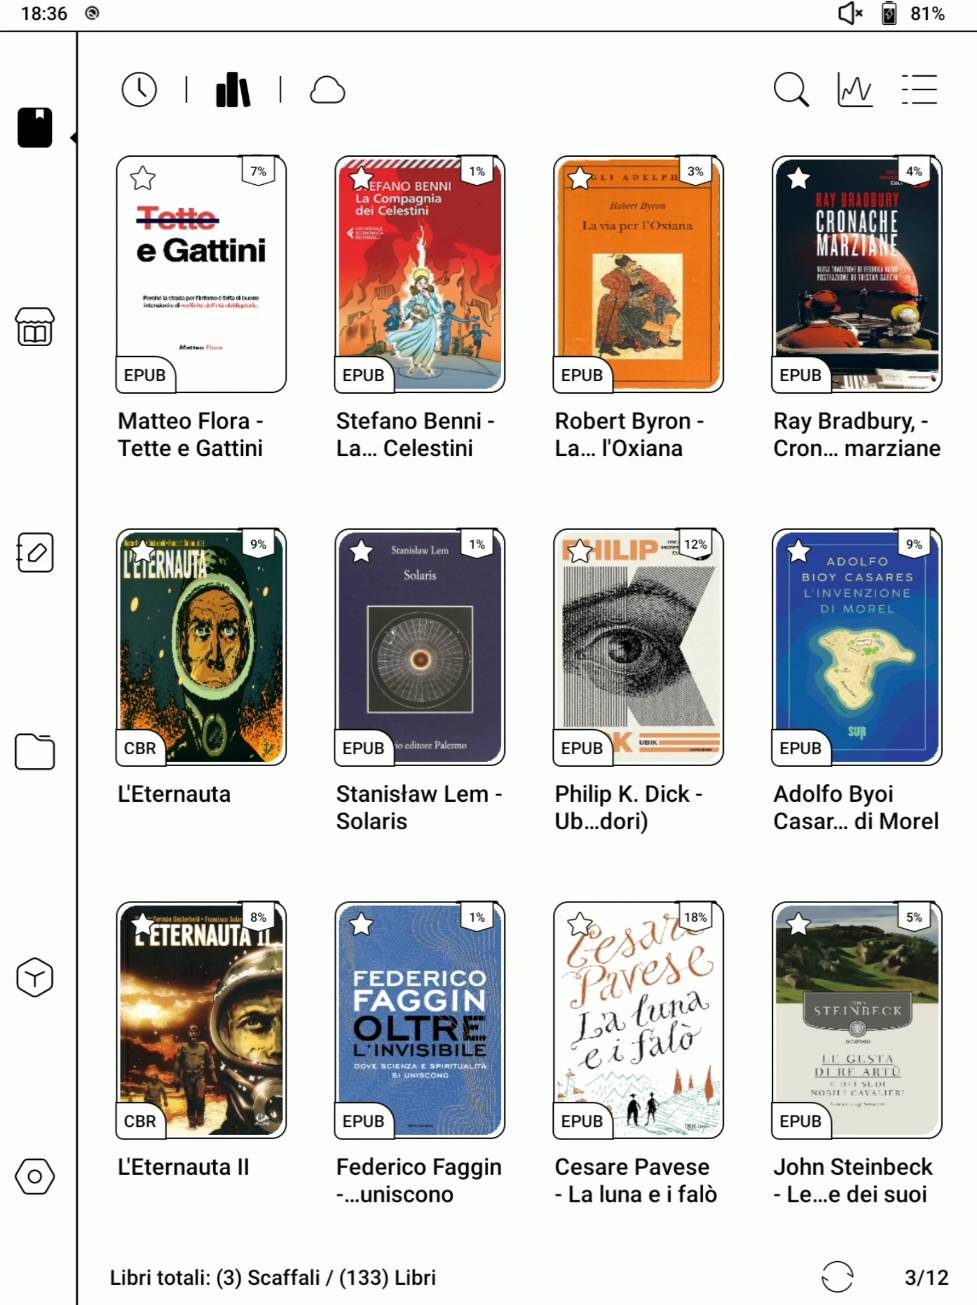Open the cloud storage tab
This screenshot has width=977, height=1305.
327,90
